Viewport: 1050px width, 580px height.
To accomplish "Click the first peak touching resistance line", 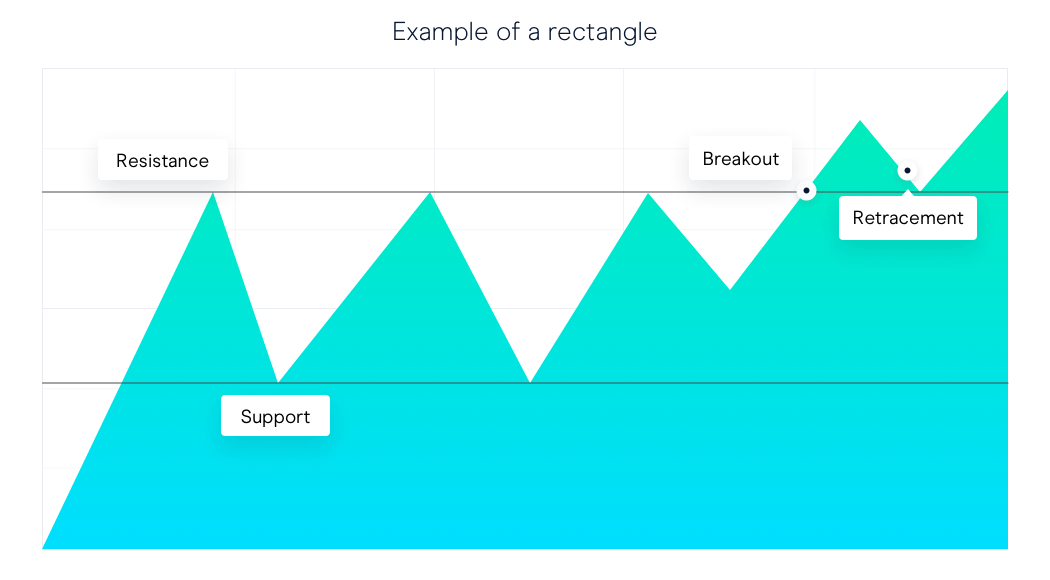I will coord(213,194).
